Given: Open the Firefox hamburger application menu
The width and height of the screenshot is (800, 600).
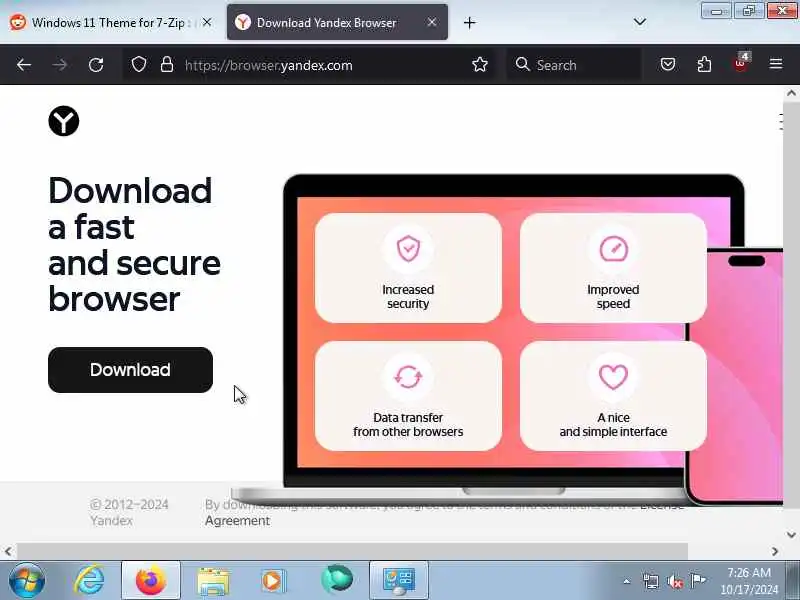Looking at the screenshot, I should (776, 64).
